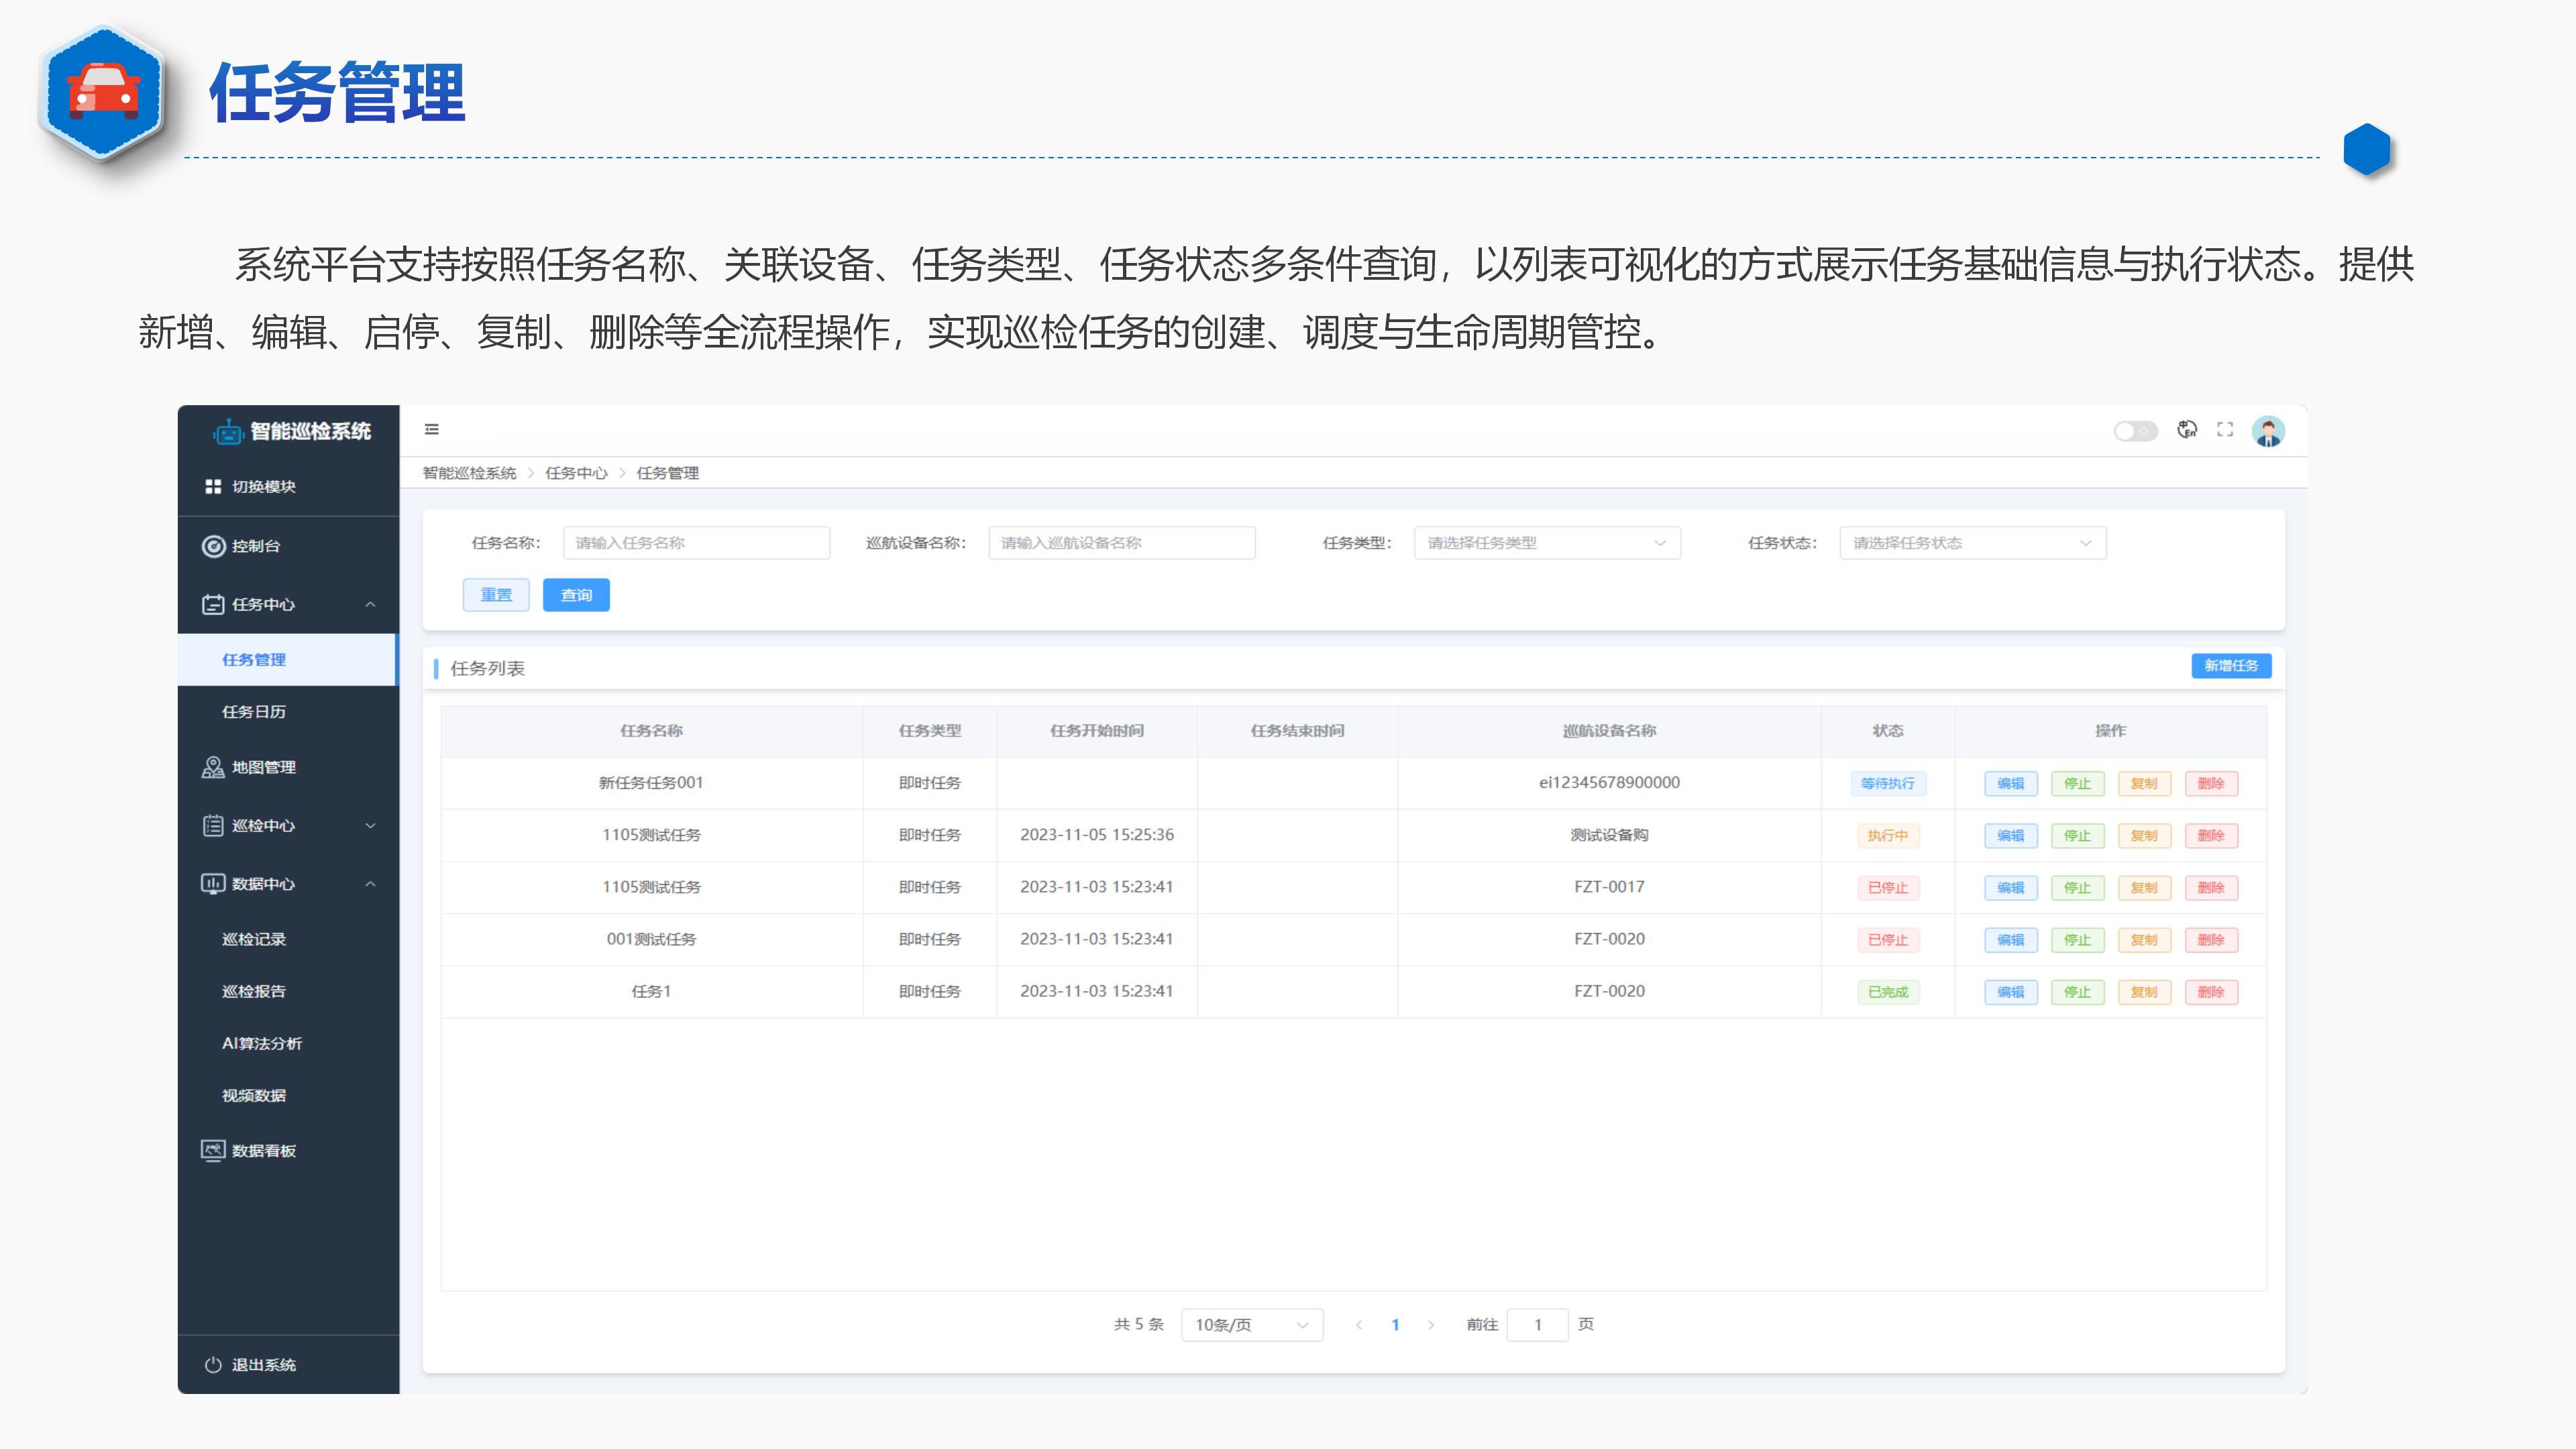Copy the 任务1 row
2576x1449 pixels.
tap(2144, 992)
